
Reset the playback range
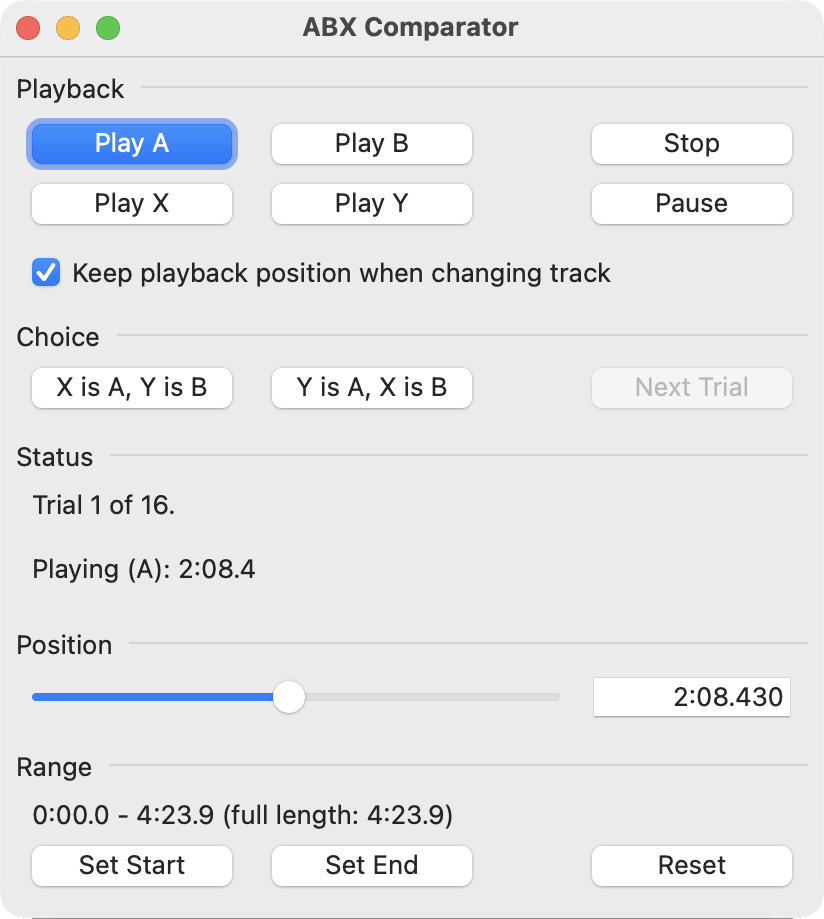tap(692, 866)
